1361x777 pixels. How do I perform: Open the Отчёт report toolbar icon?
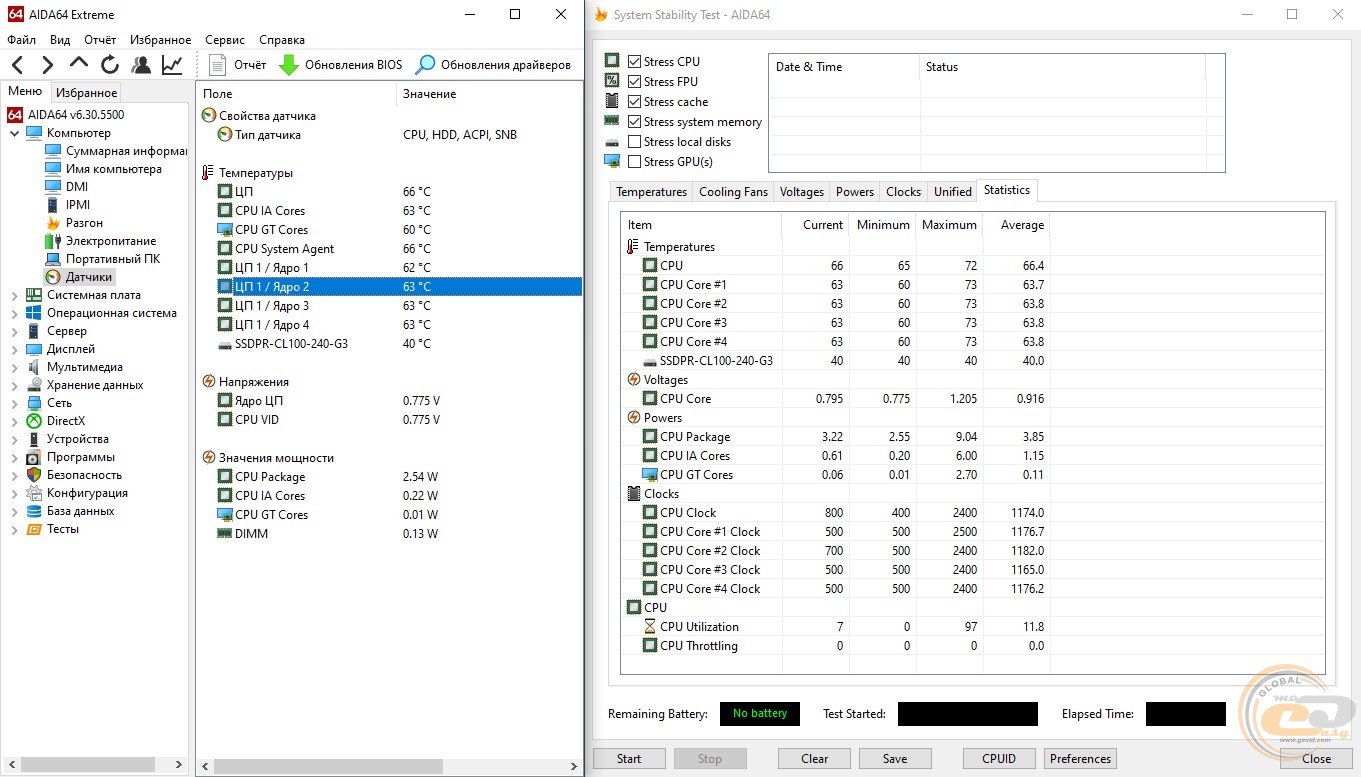pyautogui.click(x=219, y=65)
